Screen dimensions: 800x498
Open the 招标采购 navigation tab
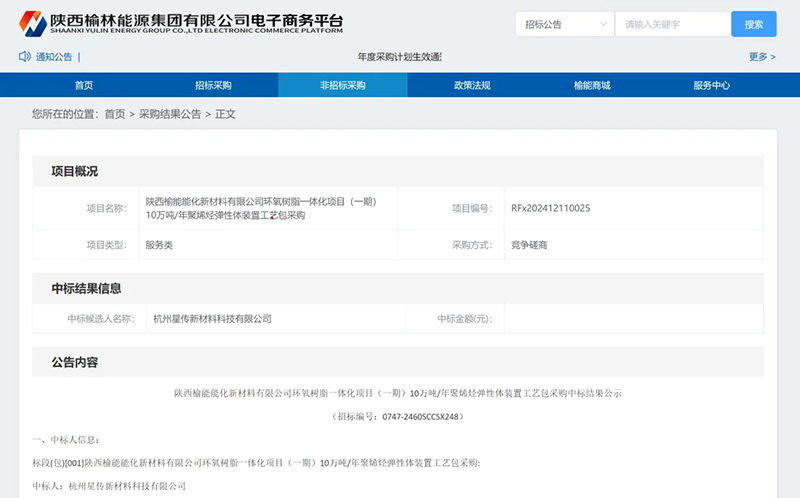[x=213, y=85]
